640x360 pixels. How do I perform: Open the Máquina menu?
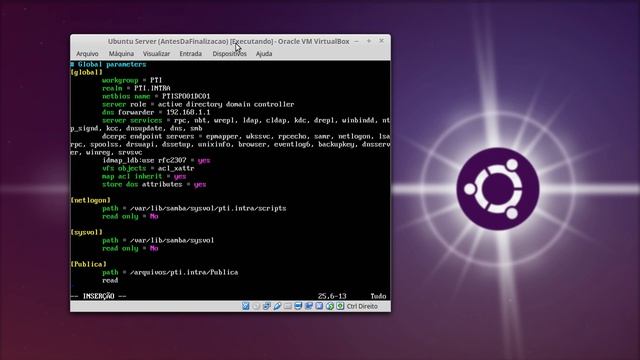coord(121,53)
